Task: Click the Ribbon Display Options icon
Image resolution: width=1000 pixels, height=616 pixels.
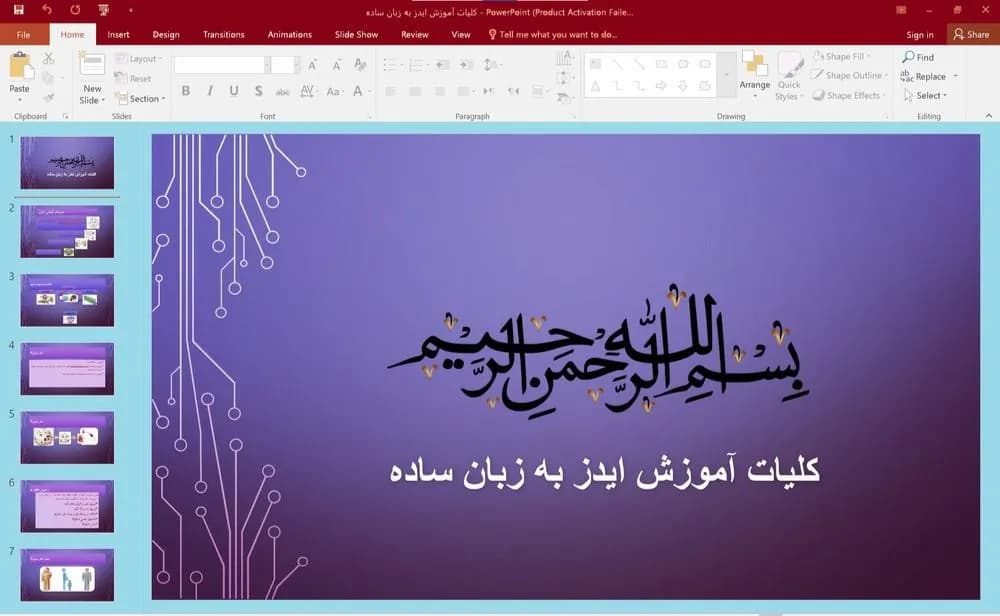Action: [x=901, y=10]
